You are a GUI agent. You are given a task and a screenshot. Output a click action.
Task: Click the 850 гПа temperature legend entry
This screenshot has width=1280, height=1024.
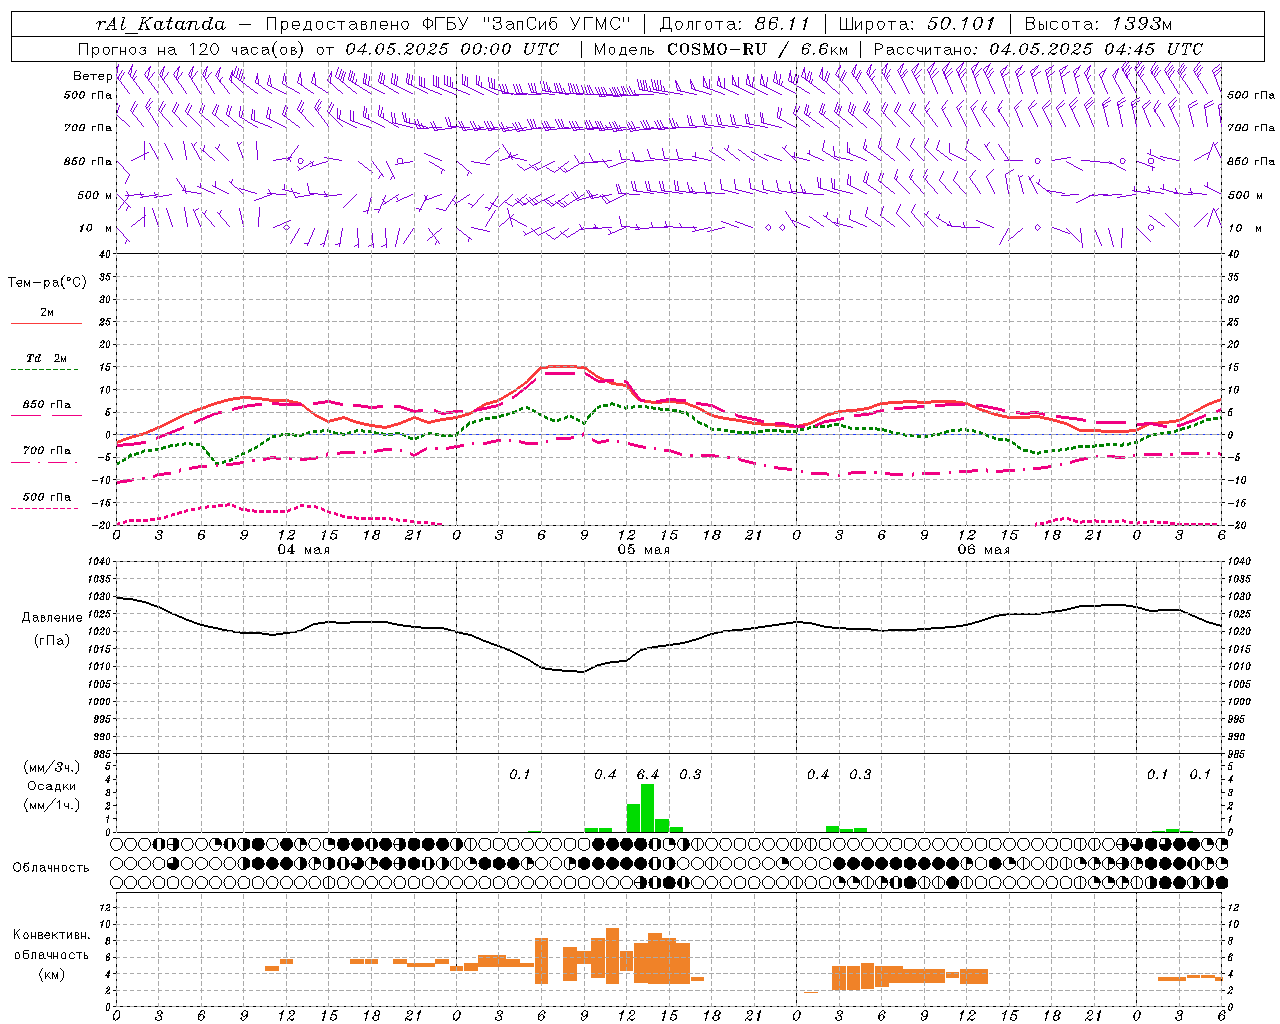tap(46, 405)
